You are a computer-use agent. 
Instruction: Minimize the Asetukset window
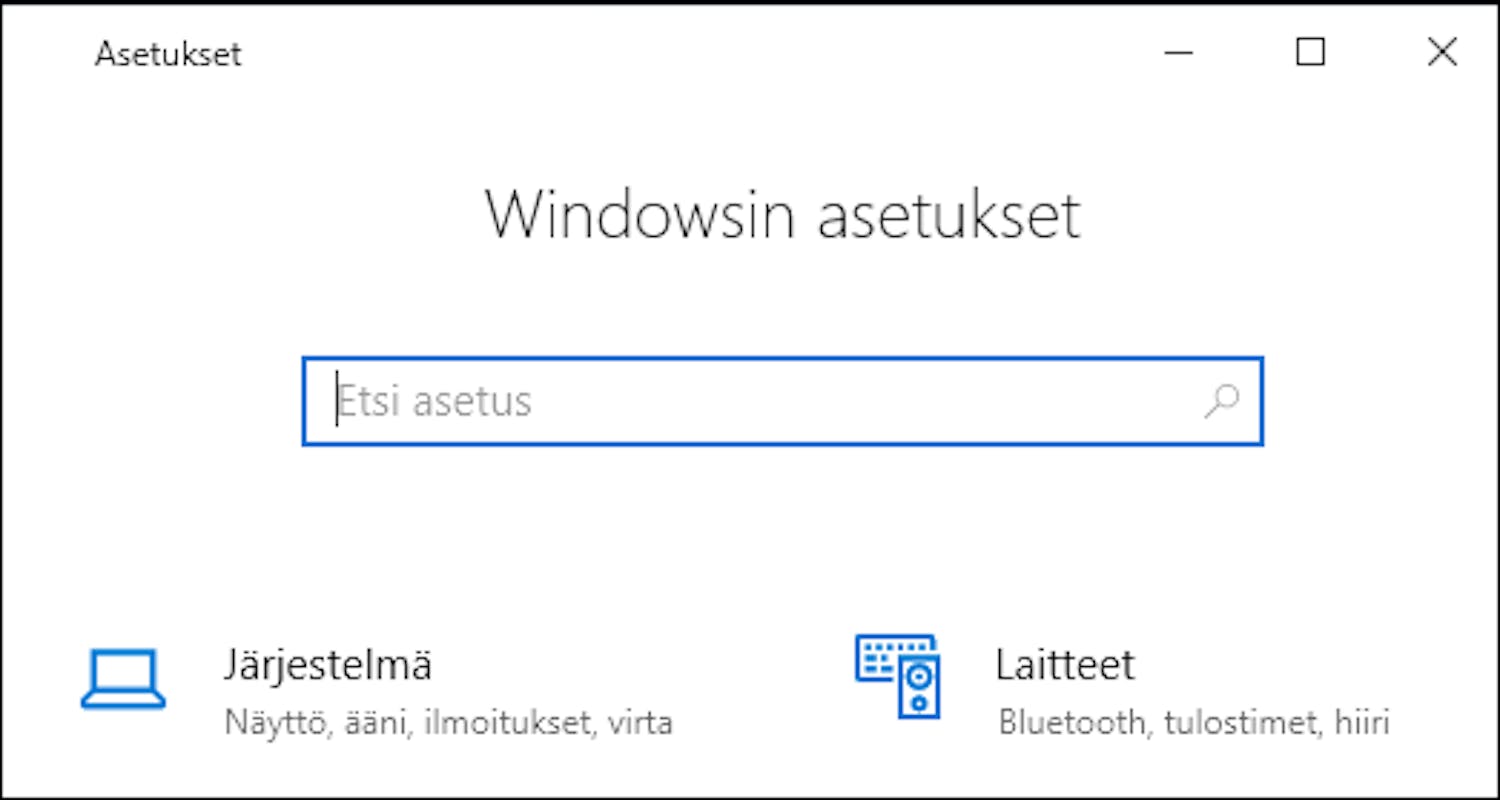pyautogui.click(x=1180, y=53)
